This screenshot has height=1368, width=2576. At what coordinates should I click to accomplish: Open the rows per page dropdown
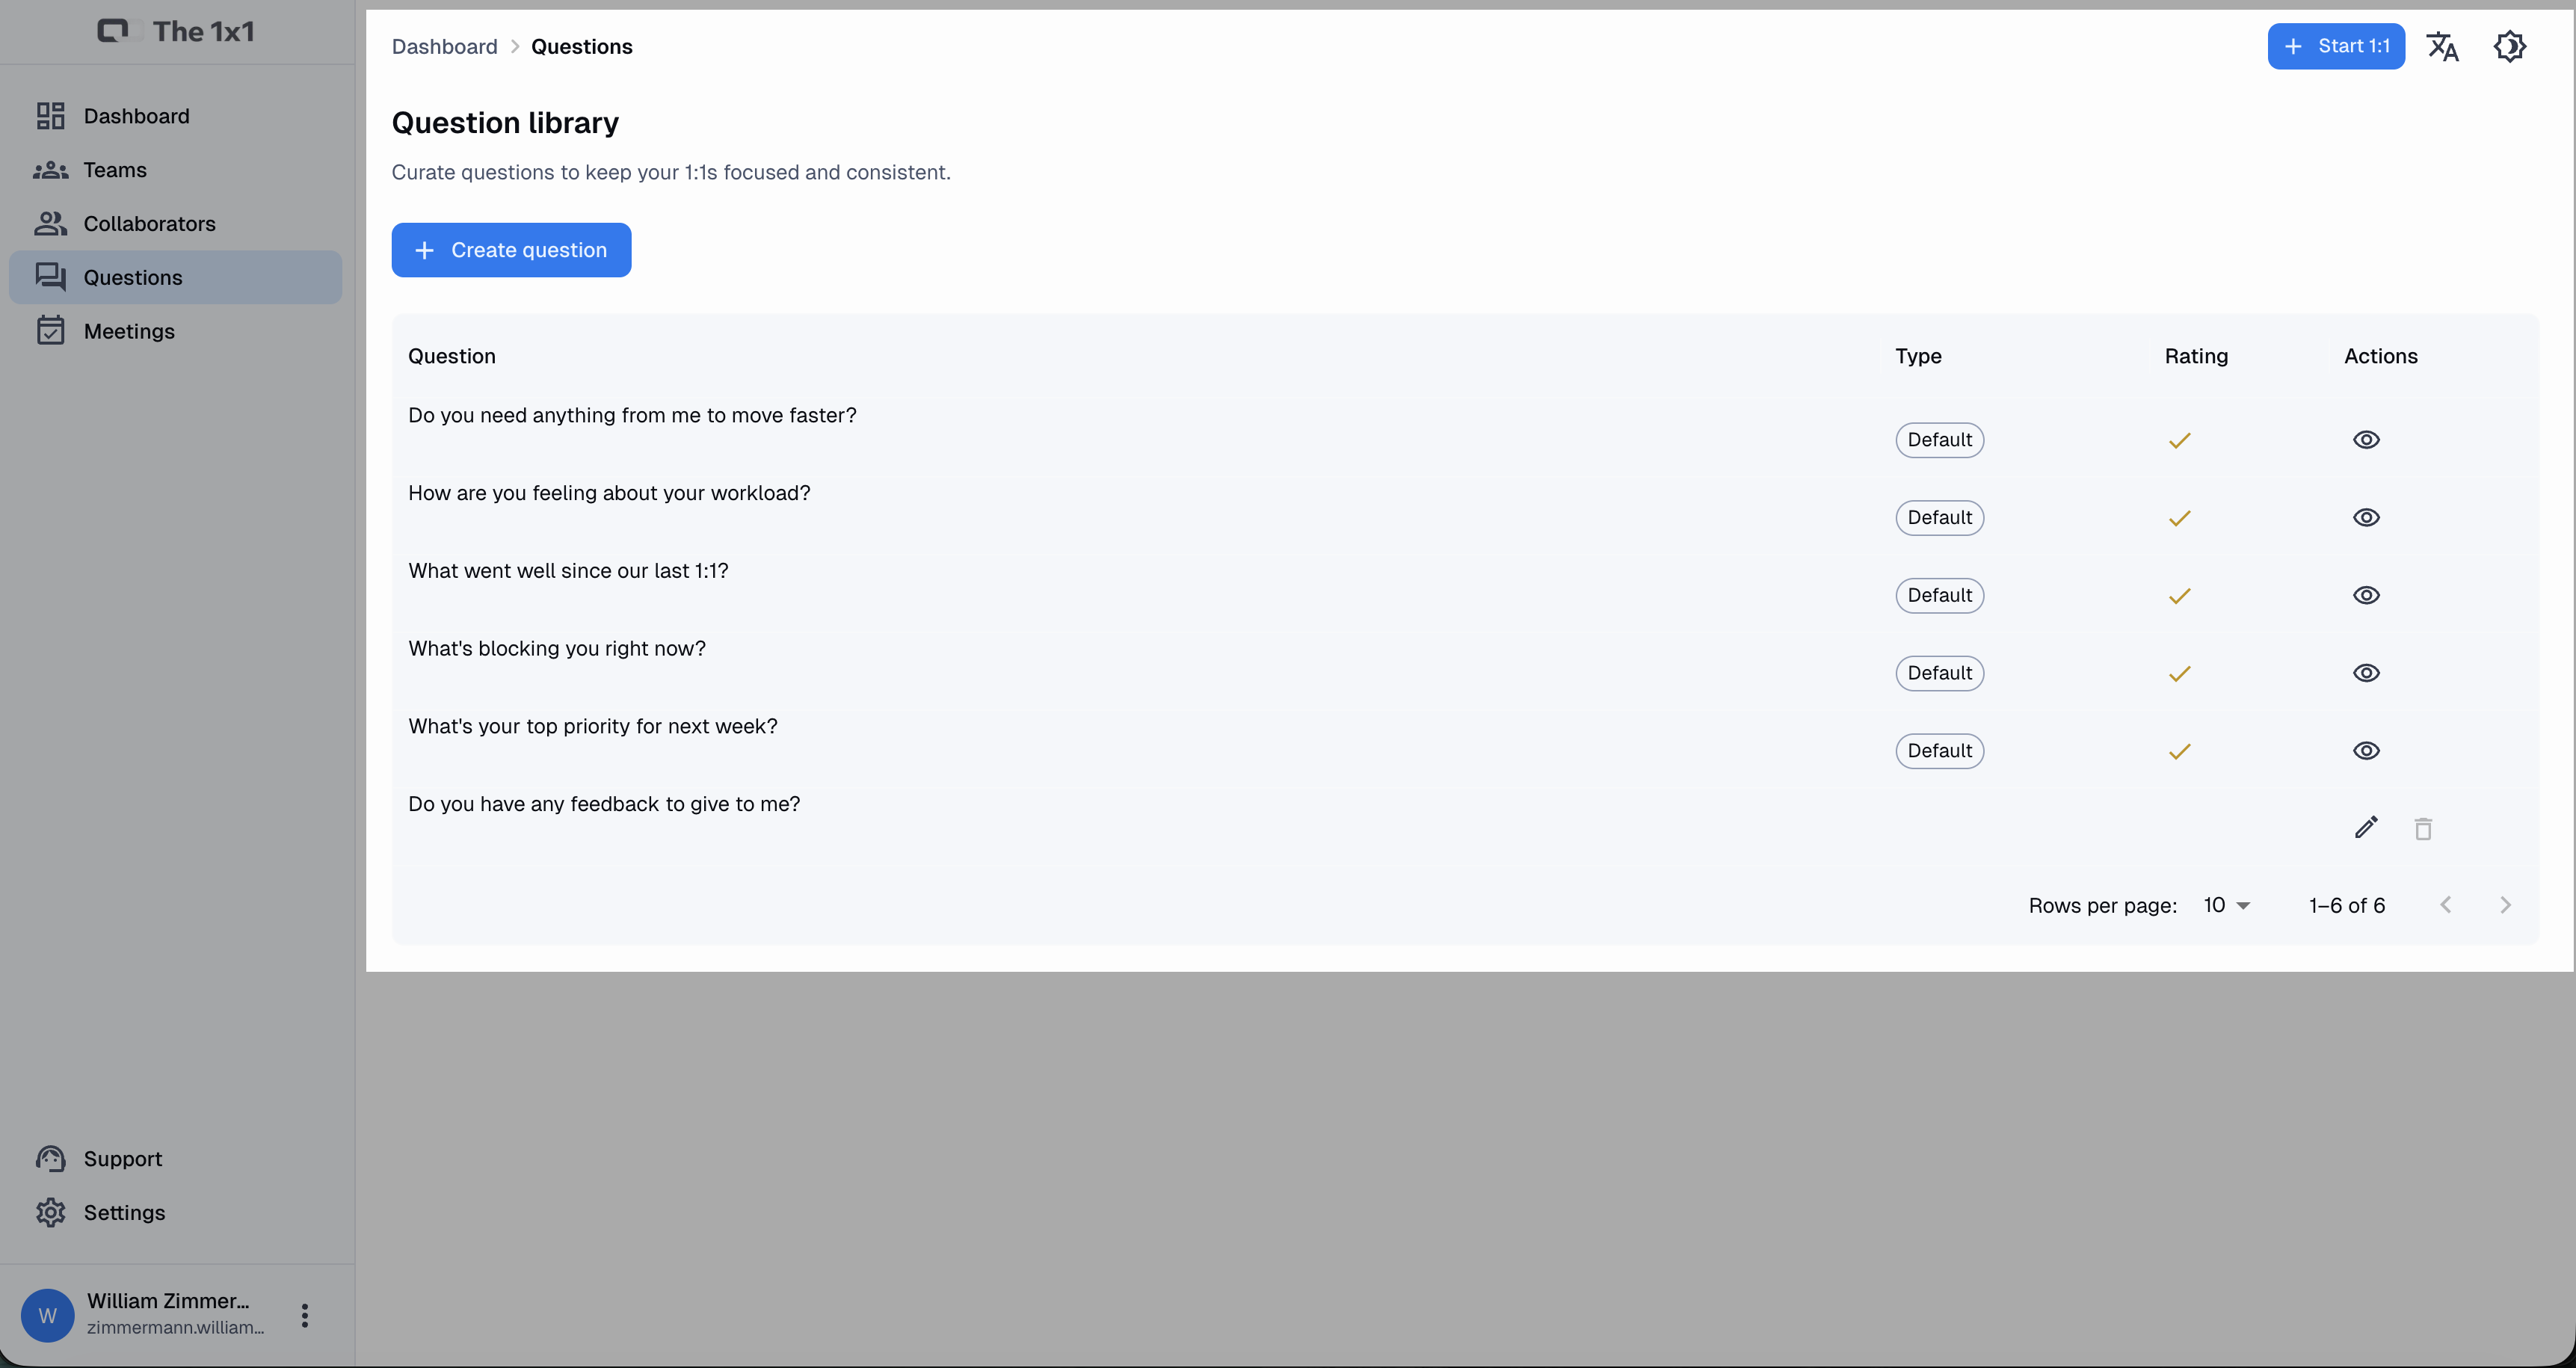pos(2226,905)
